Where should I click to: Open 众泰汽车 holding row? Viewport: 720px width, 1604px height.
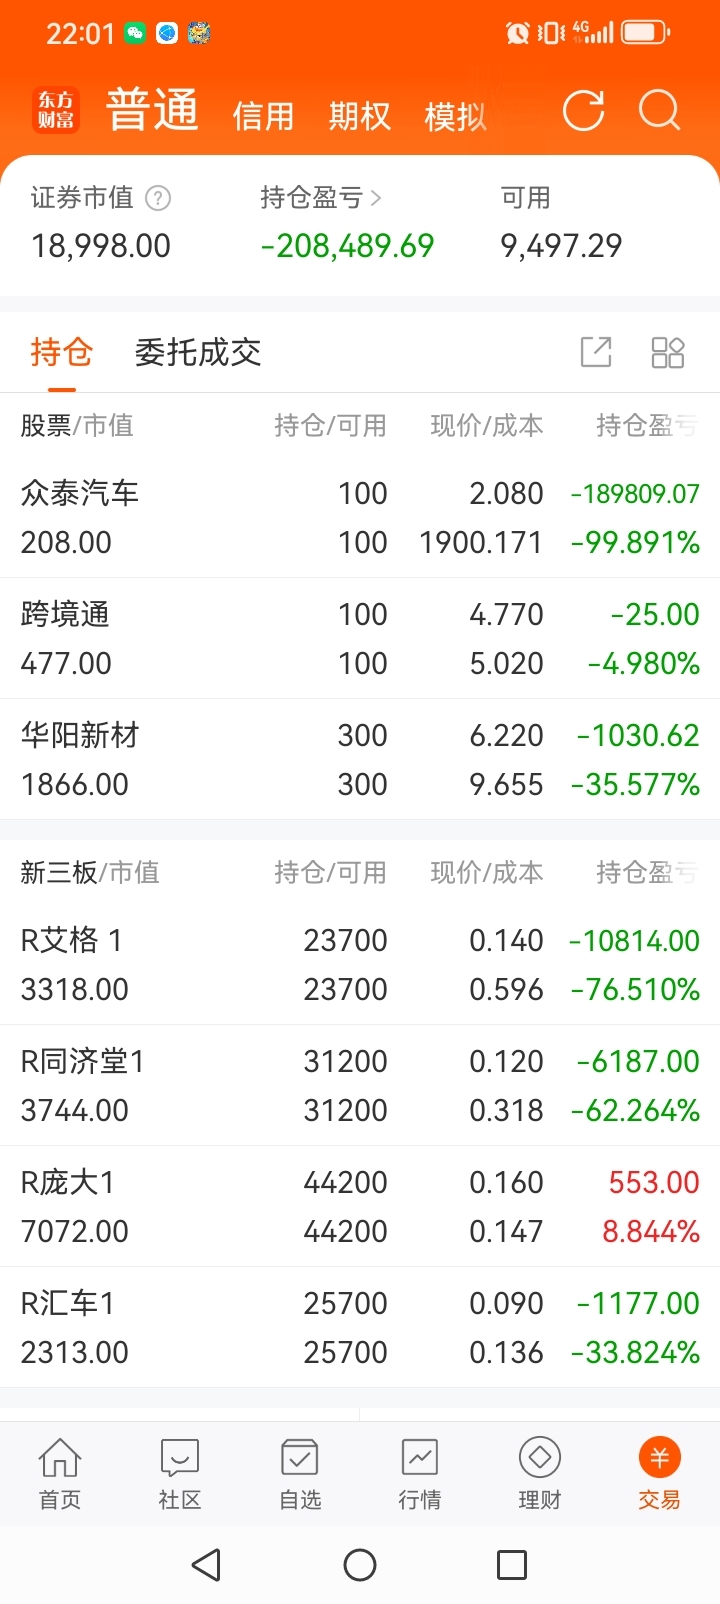click(x=360, y=517)
